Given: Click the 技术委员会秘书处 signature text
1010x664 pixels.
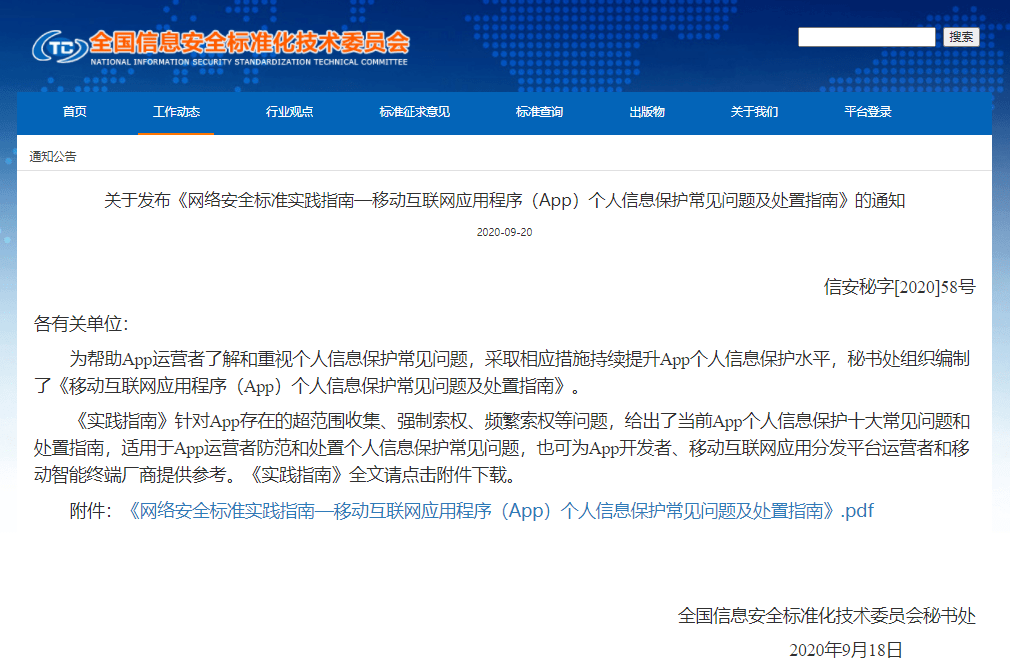Looking at the screenshot, I should tap(826, 615).
